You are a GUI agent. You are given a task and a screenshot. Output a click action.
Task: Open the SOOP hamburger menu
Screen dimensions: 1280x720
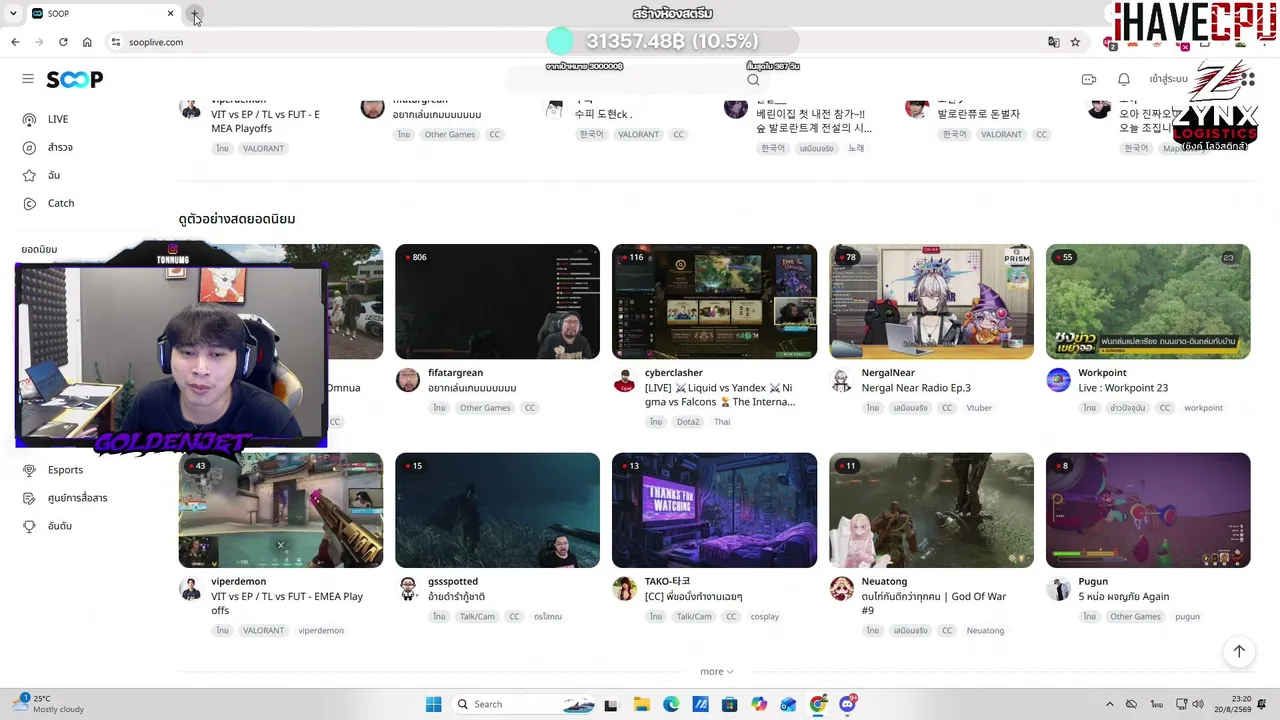pos(28,79)
